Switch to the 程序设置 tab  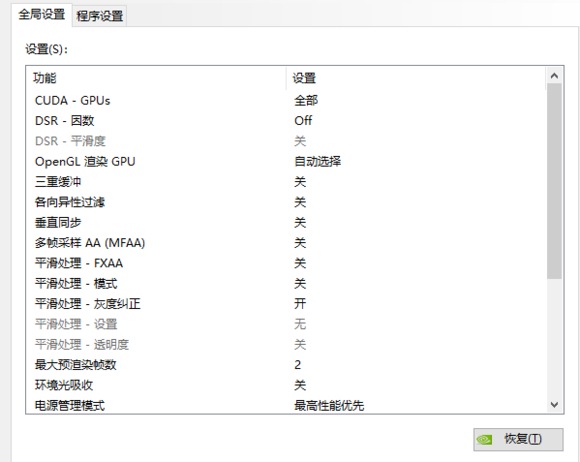pyautogui.click(x=100, y=16)
